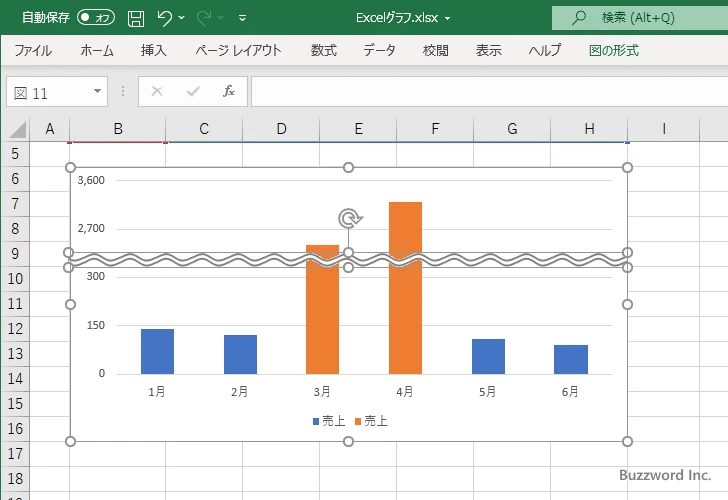Expand the Name Box dropdown arrow
Image resolution: width=728 pixels, height=500 pixels.
click(x=98, y=91)
